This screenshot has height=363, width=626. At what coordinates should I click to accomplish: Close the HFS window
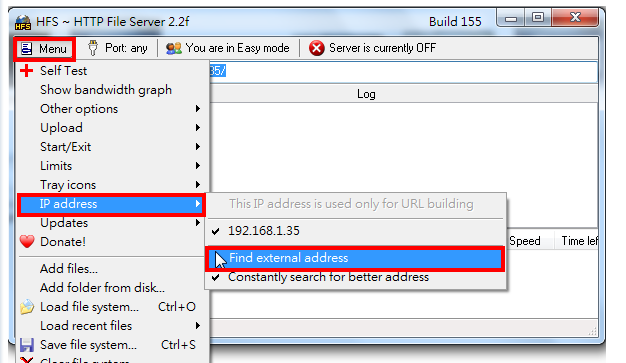click(x=575, y=18)
